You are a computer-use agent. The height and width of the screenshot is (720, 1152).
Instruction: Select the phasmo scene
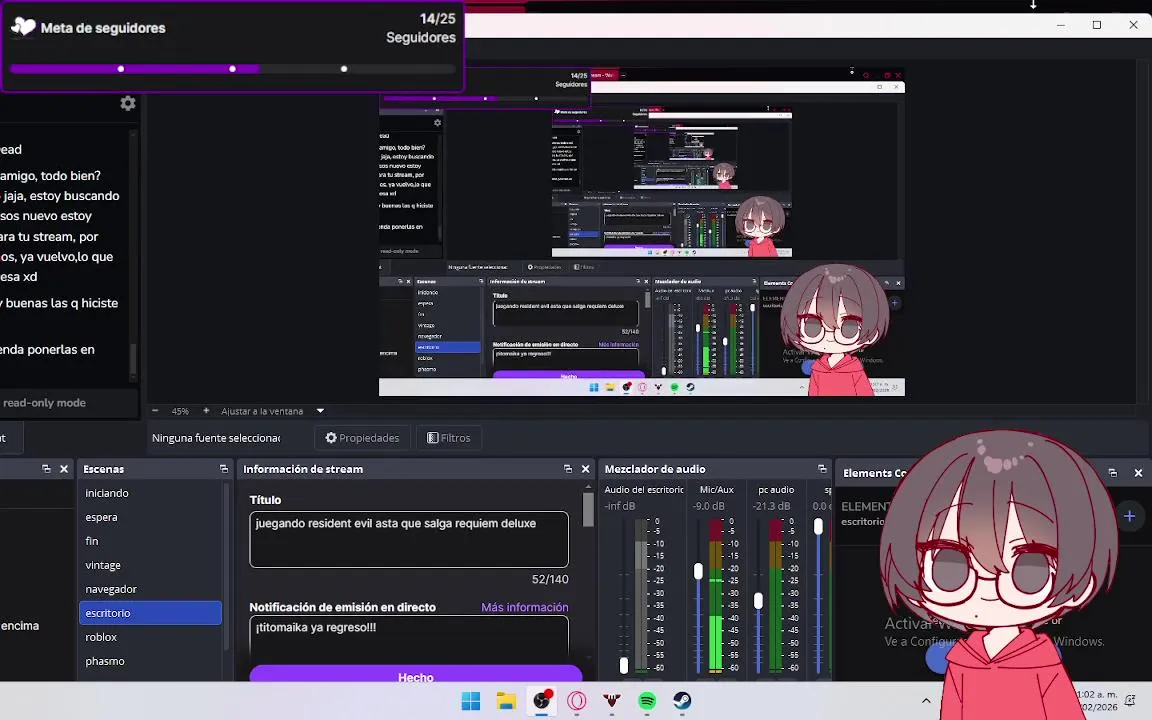point(150,661)
